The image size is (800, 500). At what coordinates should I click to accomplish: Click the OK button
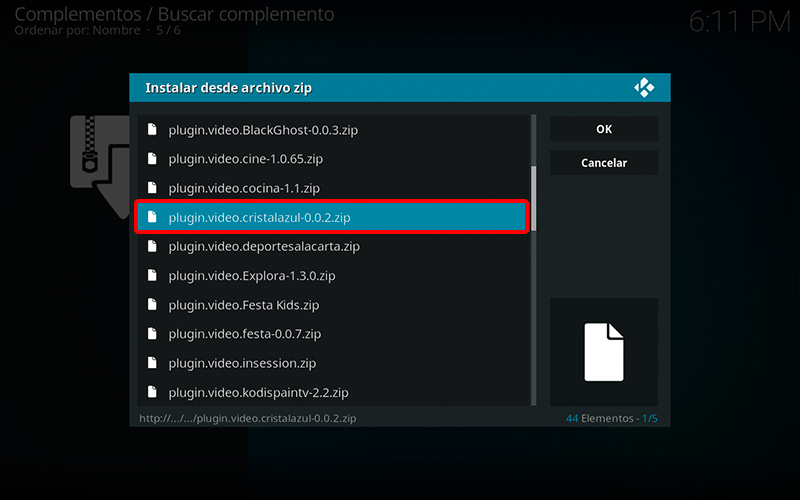(604, 129)
